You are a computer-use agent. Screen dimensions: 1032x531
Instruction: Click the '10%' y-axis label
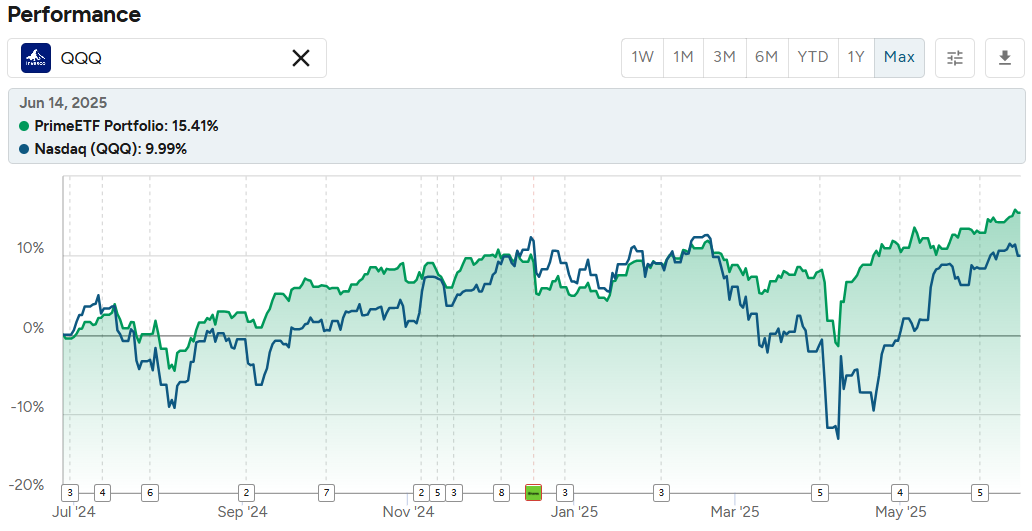pos(30,249)
